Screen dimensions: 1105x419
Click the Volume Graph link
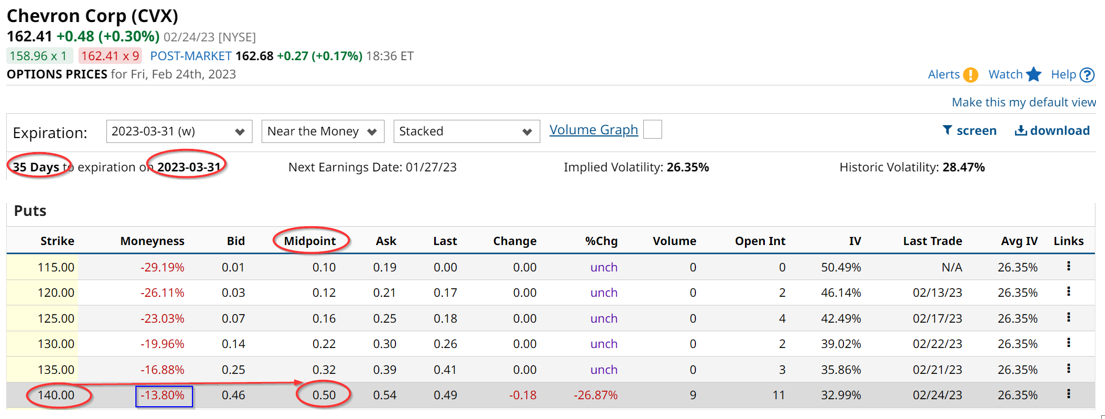tap(593, 130)
